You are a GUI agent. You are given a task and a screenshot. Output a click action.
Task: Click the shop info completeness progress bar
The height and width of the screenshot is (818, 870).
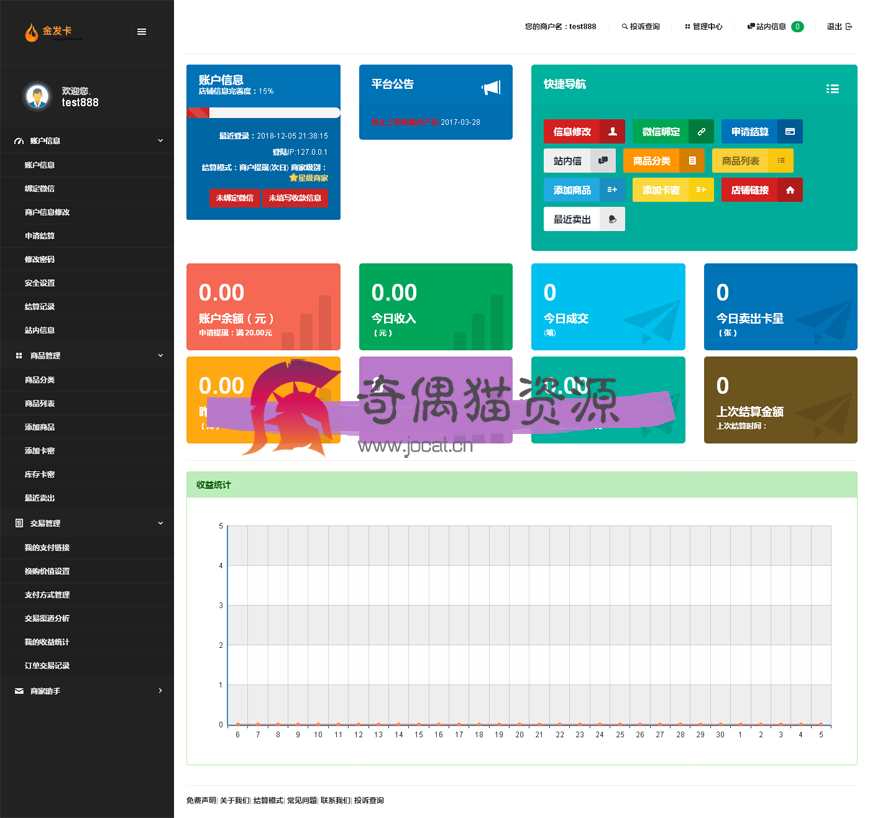pos(264,113)
